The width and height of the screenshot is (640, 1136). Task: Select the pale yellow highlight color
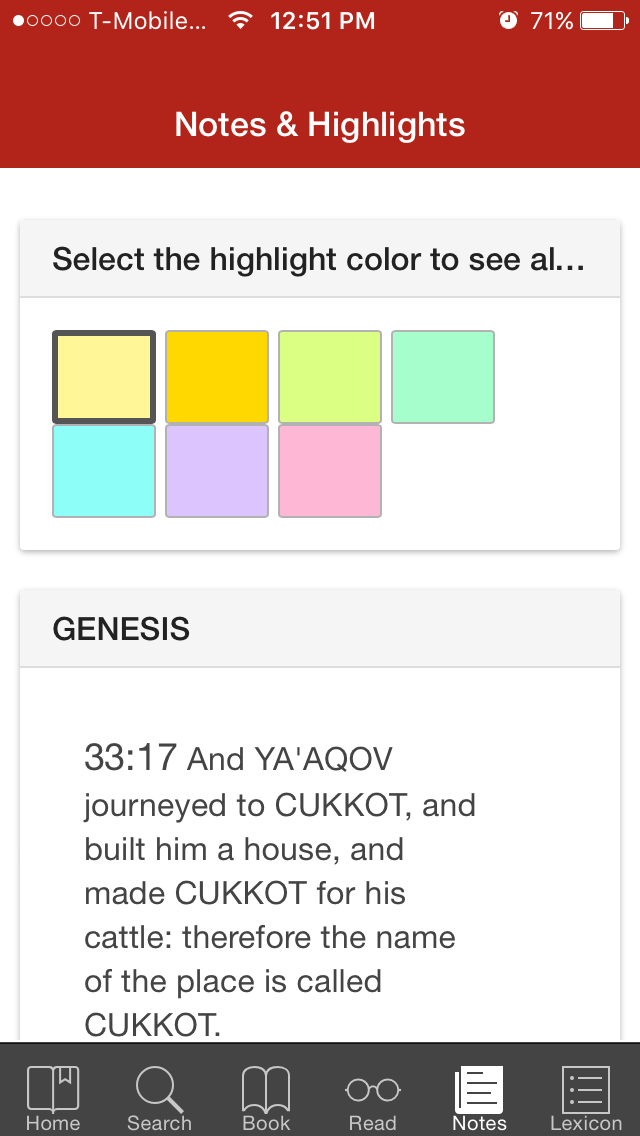(104, 377)
